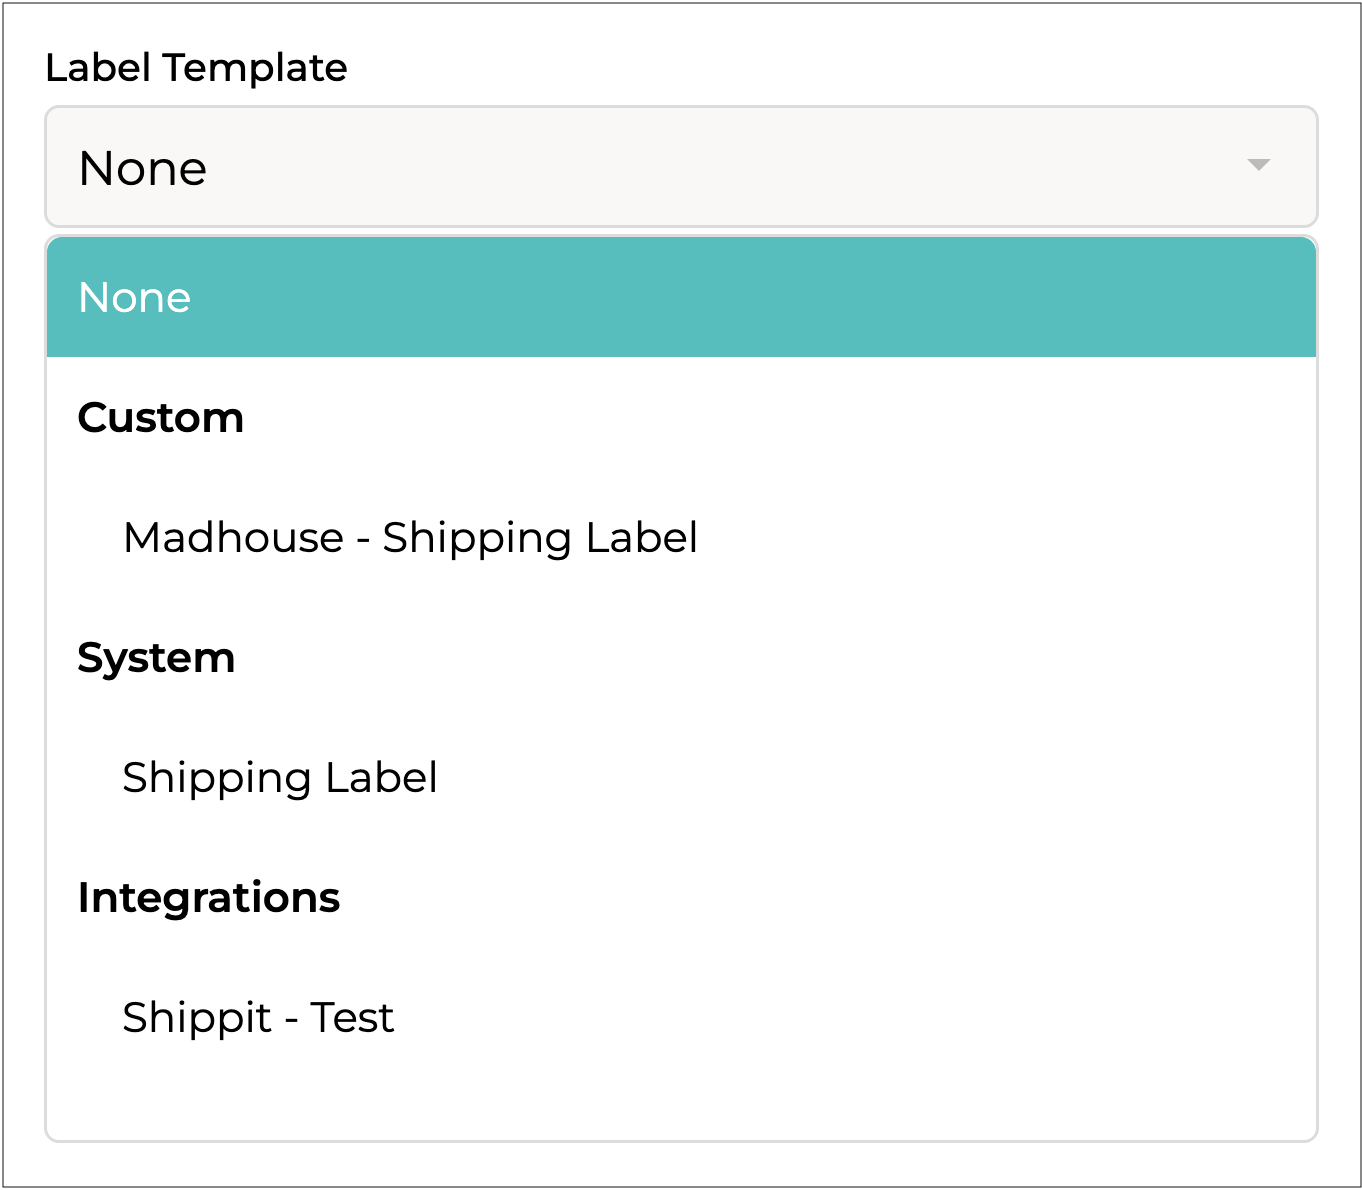Click blank area below Shippit - Test
1362x1190 pixels.
[x=680, y=1095]
